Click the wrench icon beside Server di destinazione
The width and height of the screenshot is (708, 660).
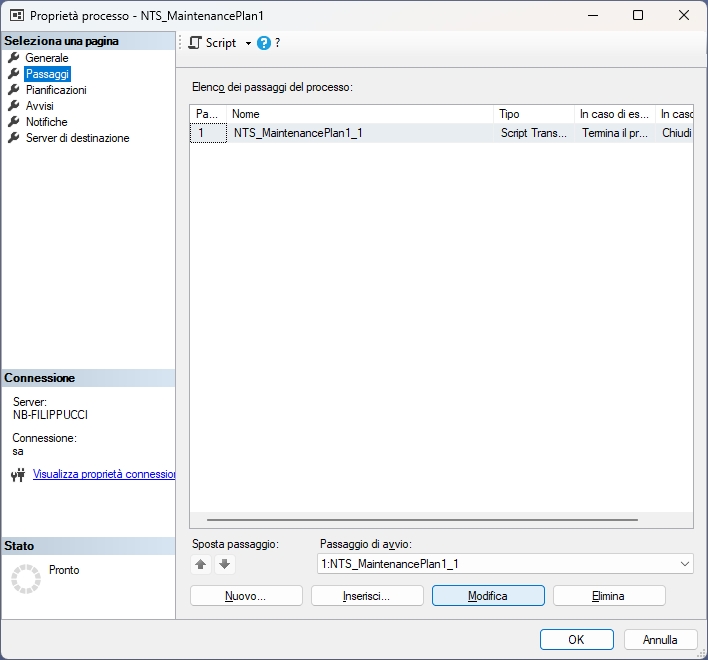pyautogui.click(x=14, y=138)
